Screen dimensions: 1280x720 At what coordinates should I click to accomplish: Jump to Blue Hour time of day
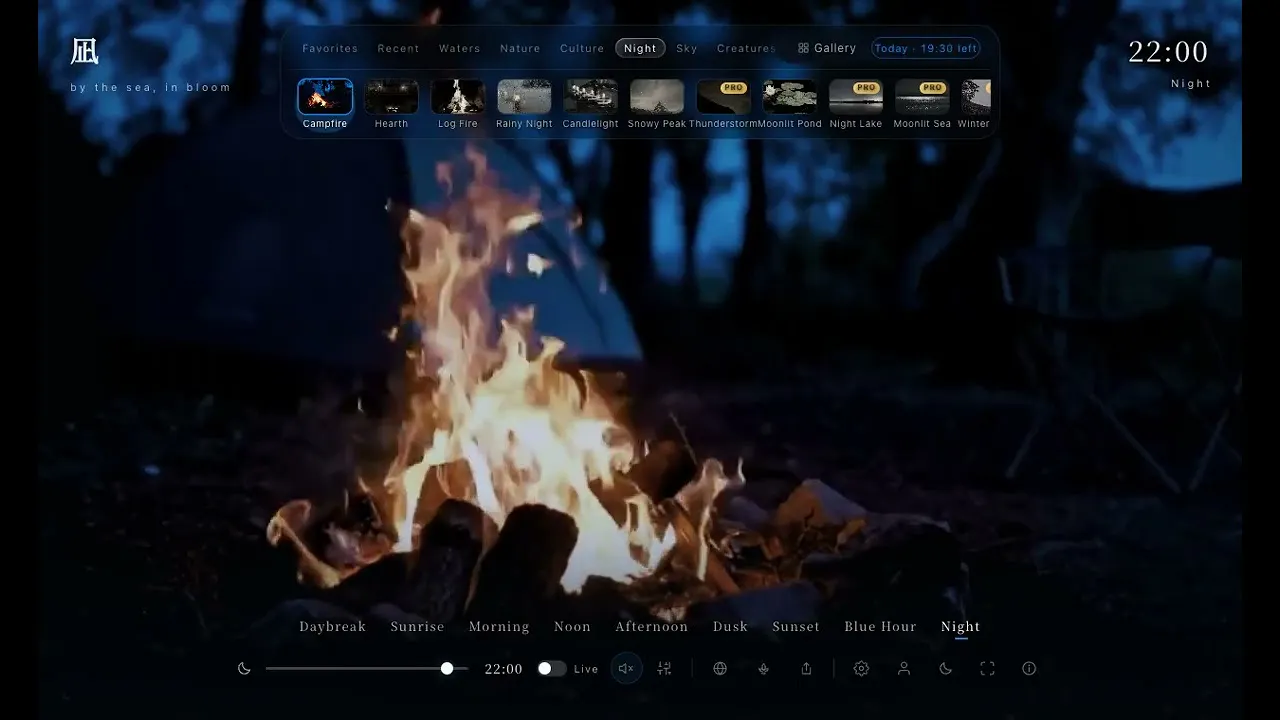pos(880,626)
